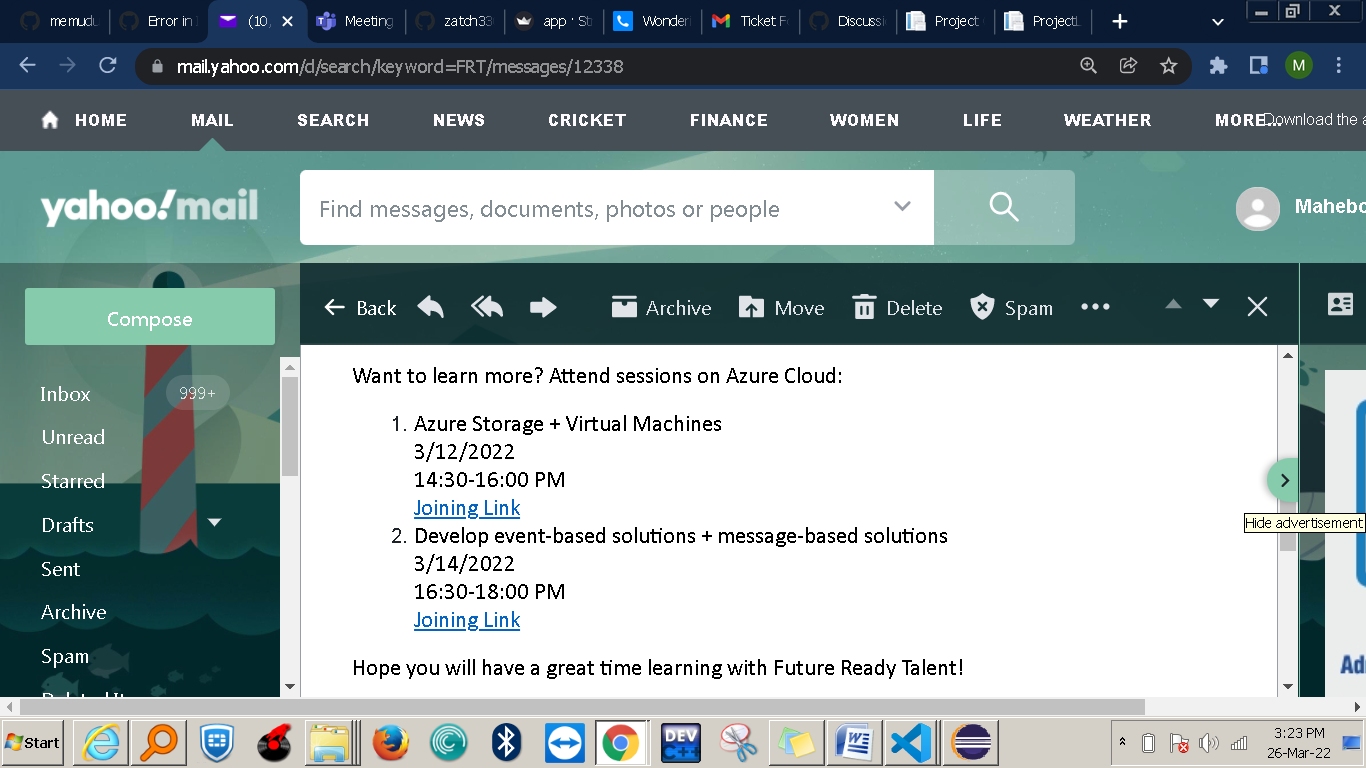Switch to the Ticket Gmail tab
Image resolution: width=1366 pixels, height=768 pixels.
pyautogui.click(x=752, y=21)
